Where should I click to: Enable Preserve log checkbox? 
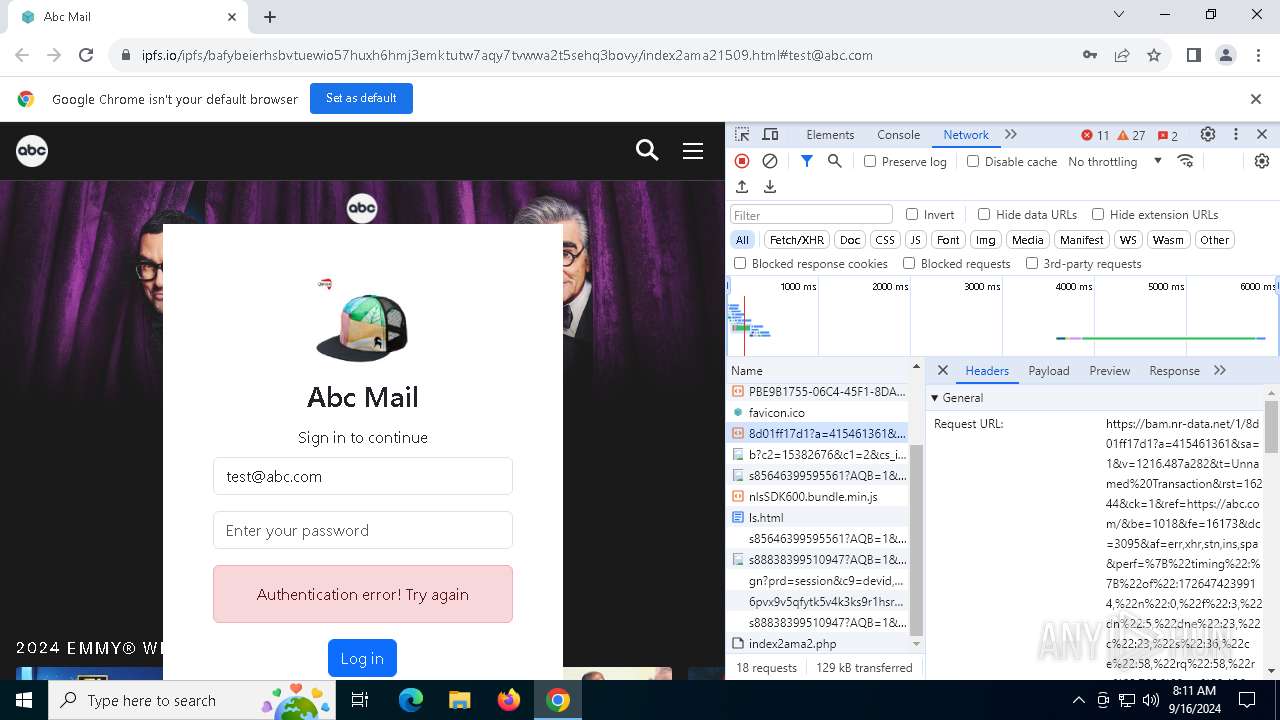pos(870,161)
